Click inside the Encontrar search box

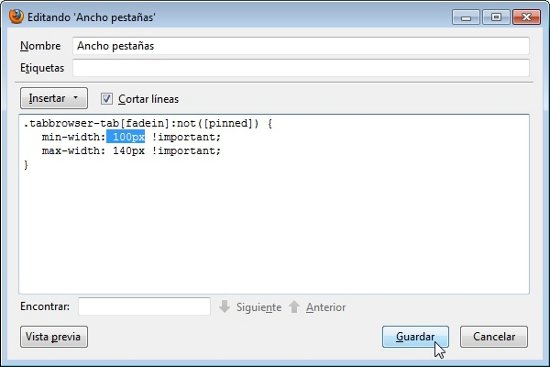145,306
